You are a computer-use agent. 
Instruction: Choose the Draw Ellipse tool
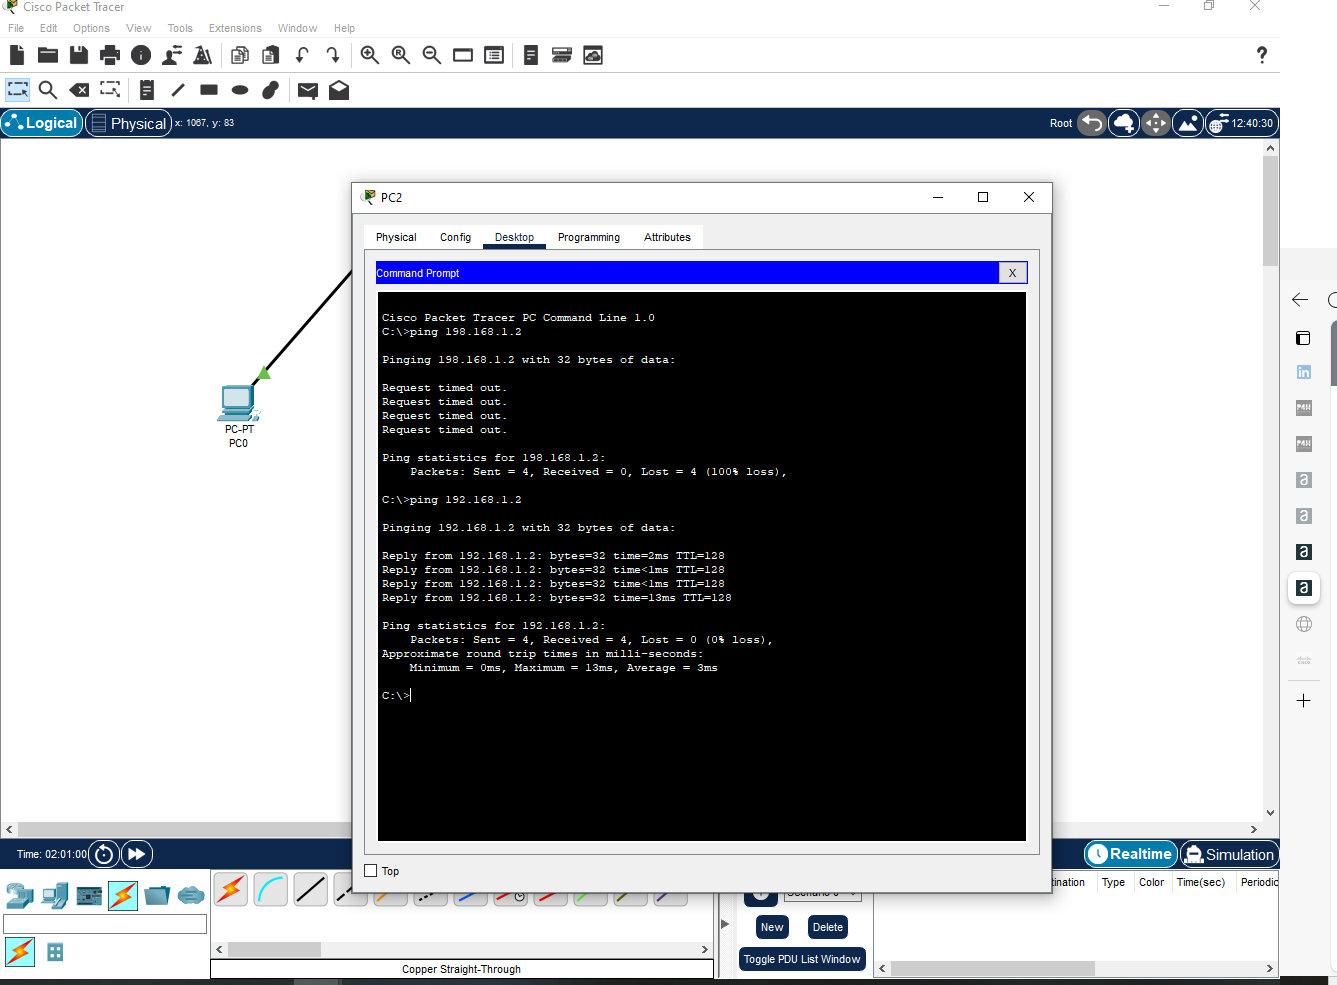click(x=240, y=90)
